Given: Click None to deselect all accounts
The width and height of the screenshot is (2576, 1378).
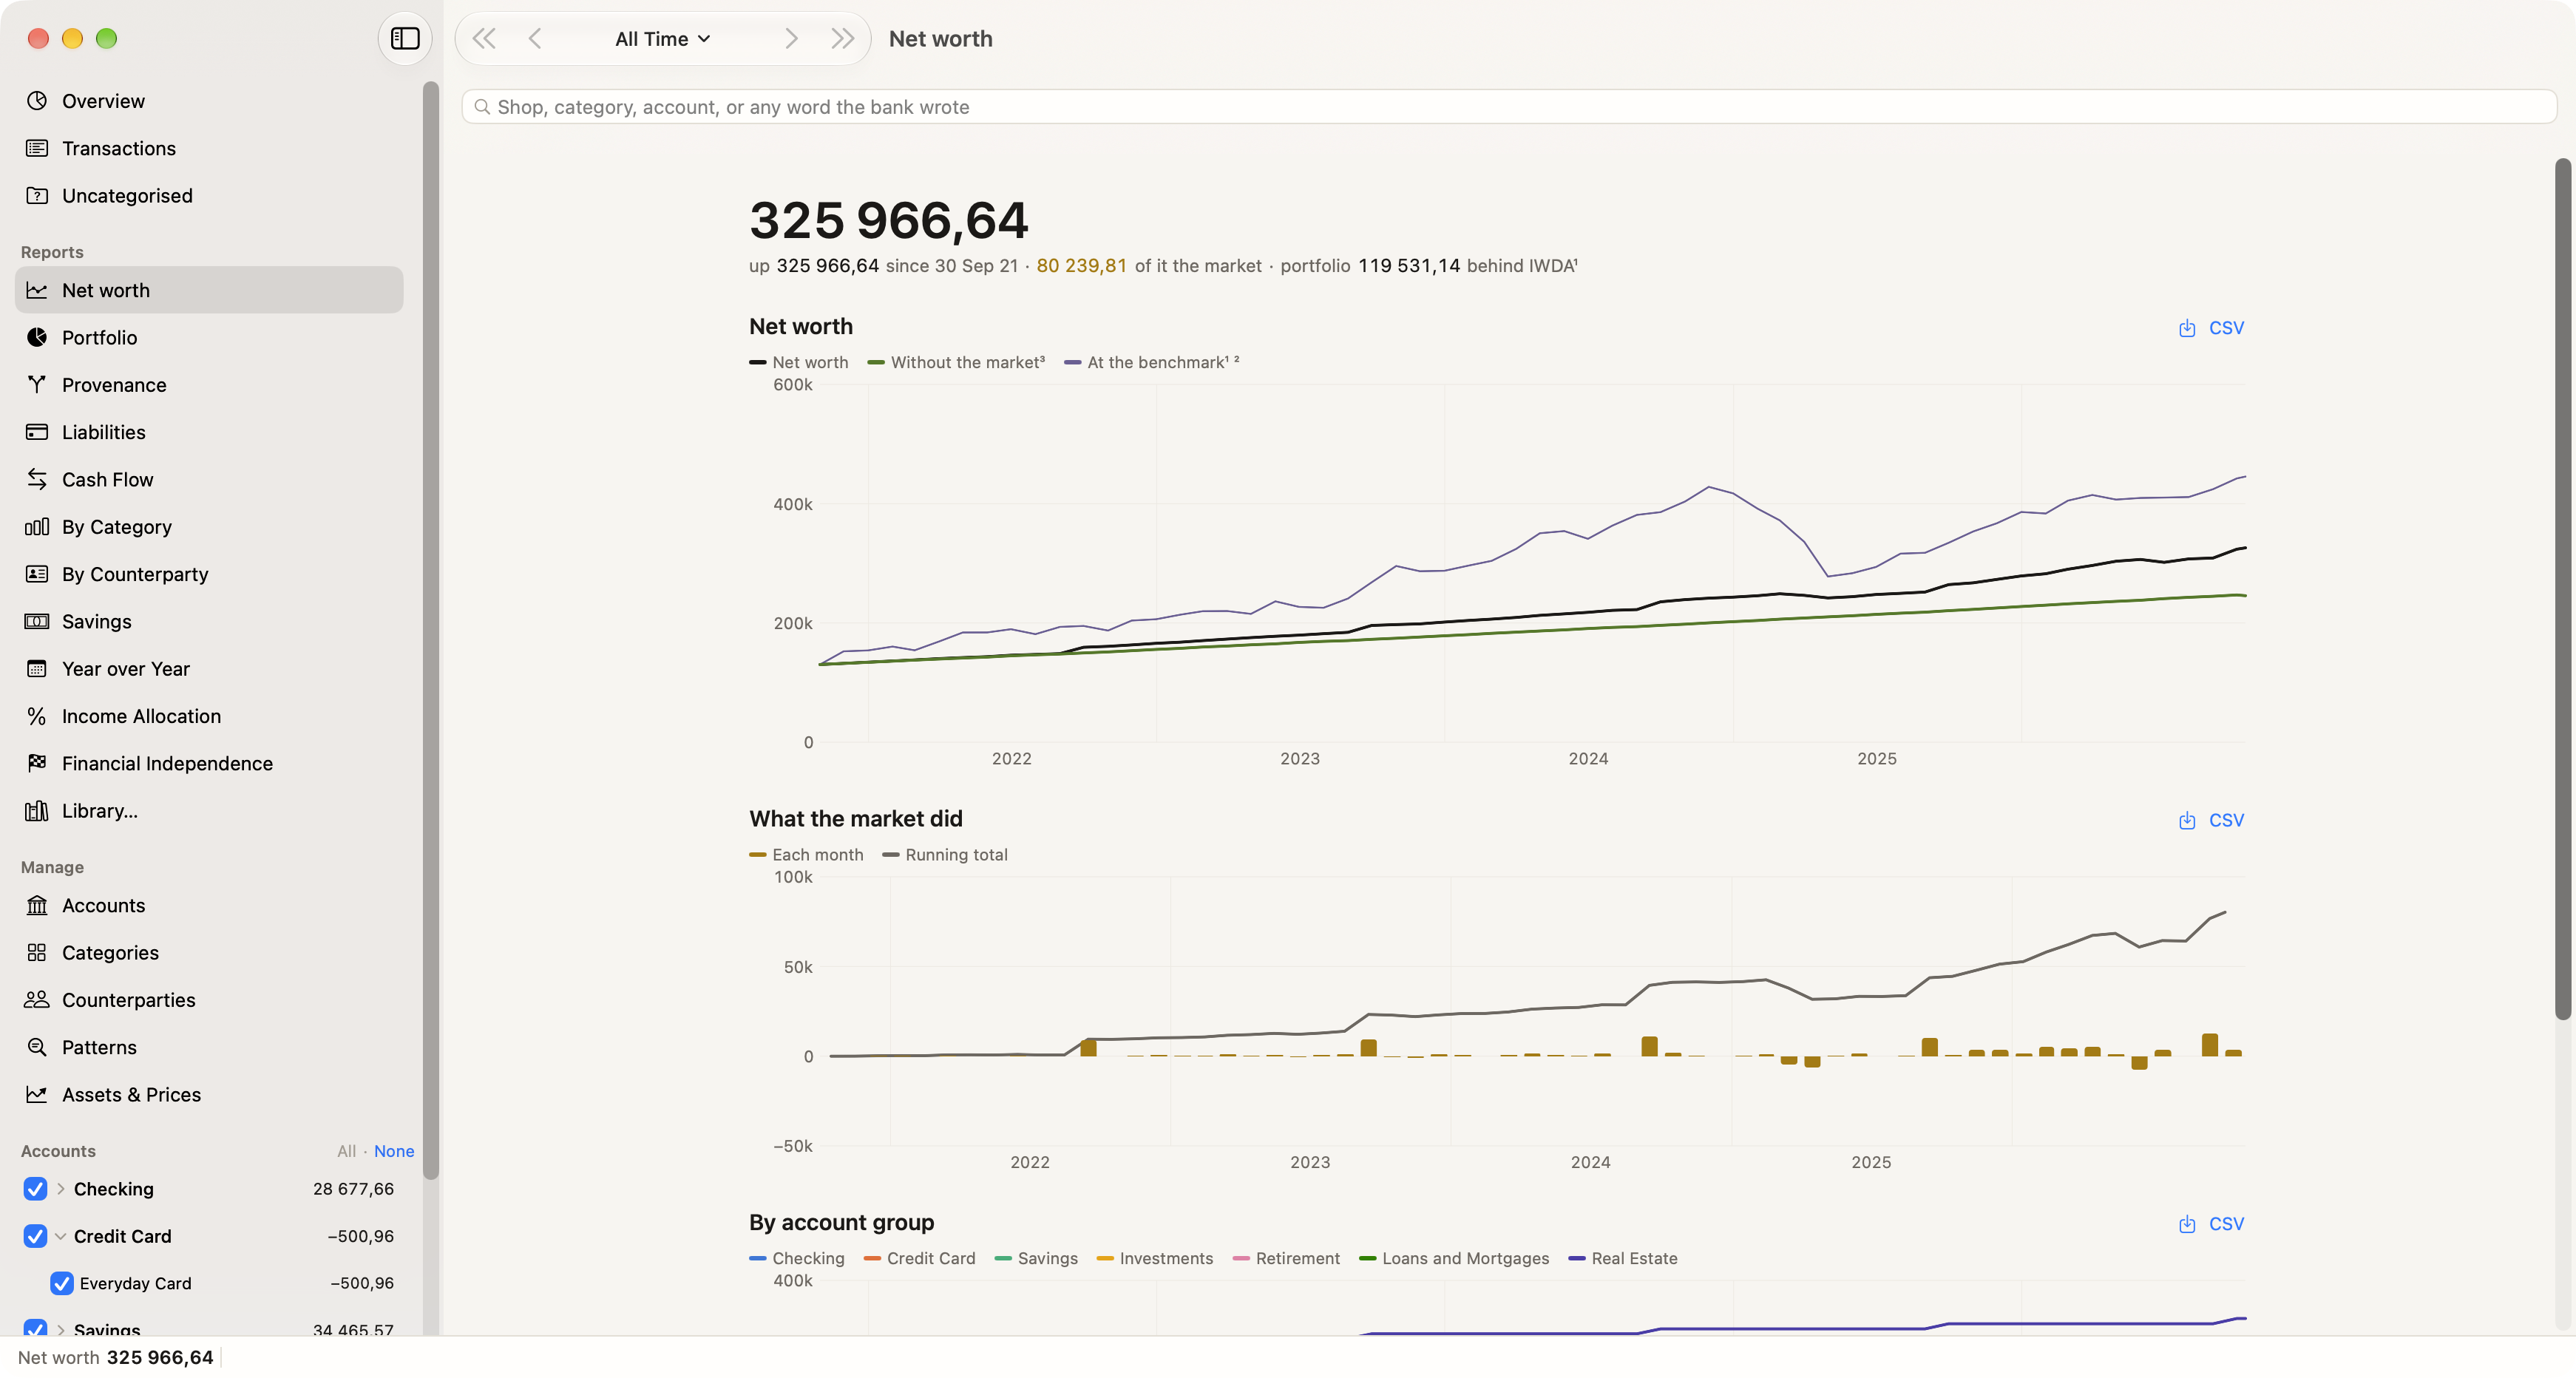Looking at the screenshot, I should coord(394,1151).
